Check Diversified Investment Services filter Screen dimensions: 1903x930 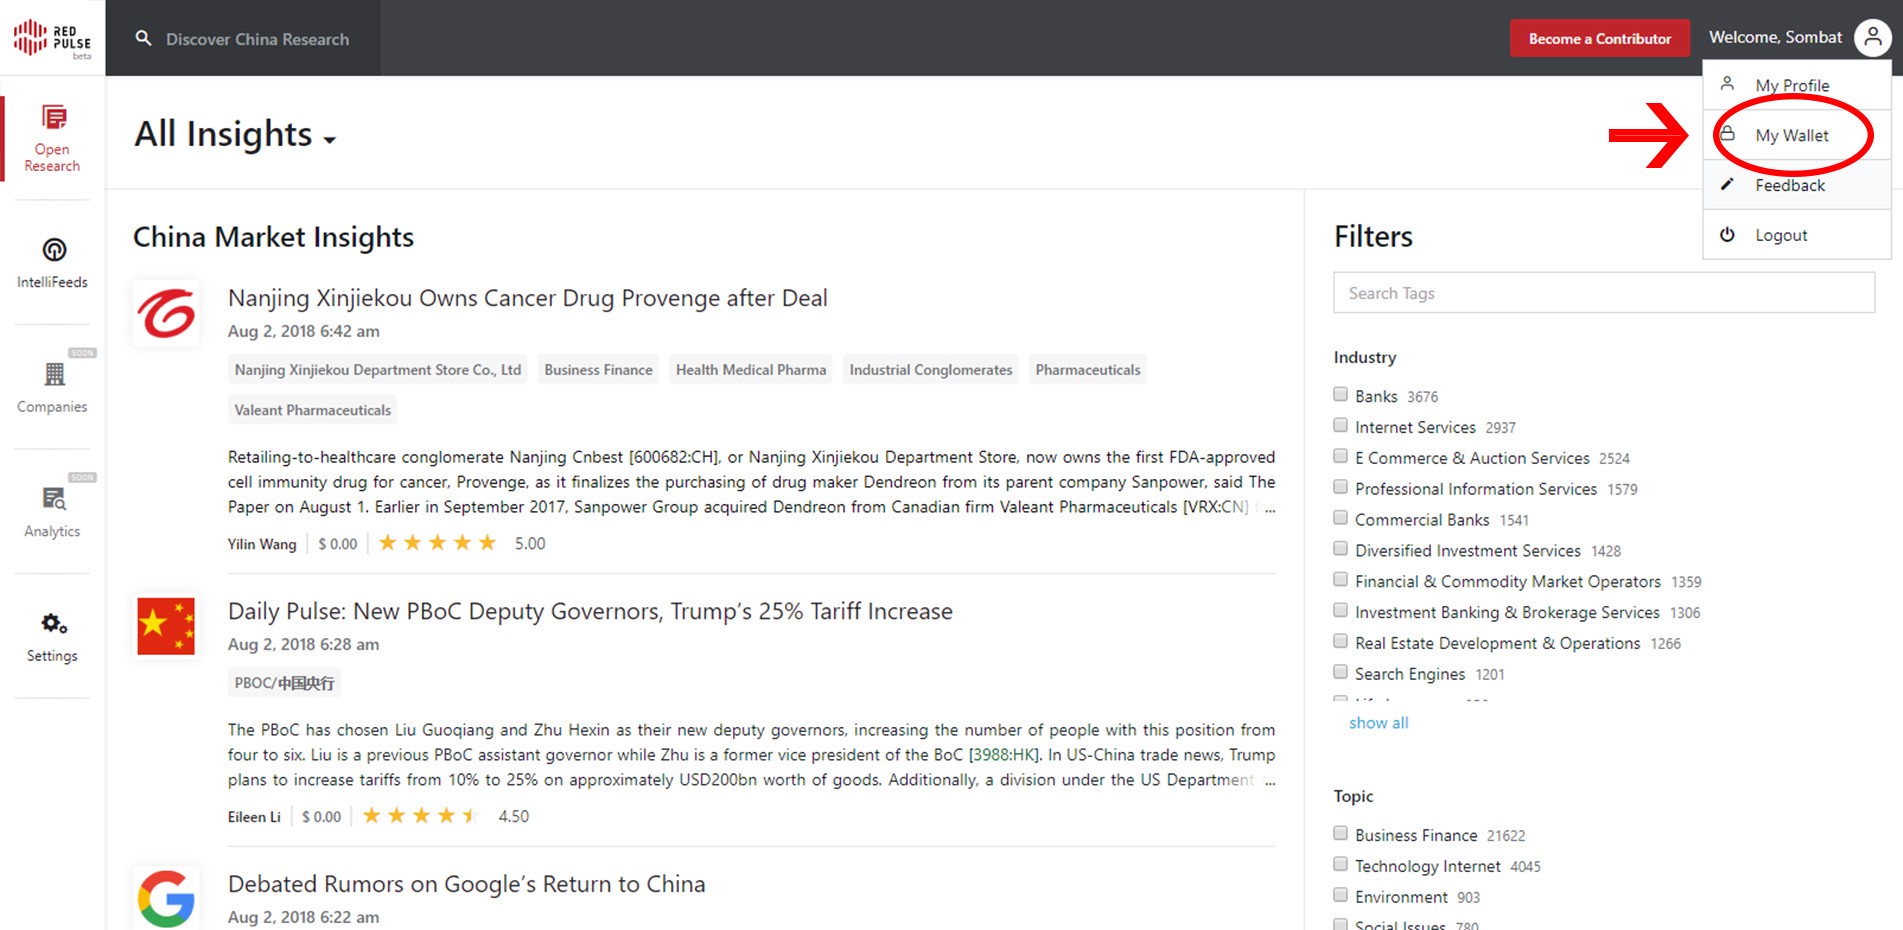[x=1340, y=548]
